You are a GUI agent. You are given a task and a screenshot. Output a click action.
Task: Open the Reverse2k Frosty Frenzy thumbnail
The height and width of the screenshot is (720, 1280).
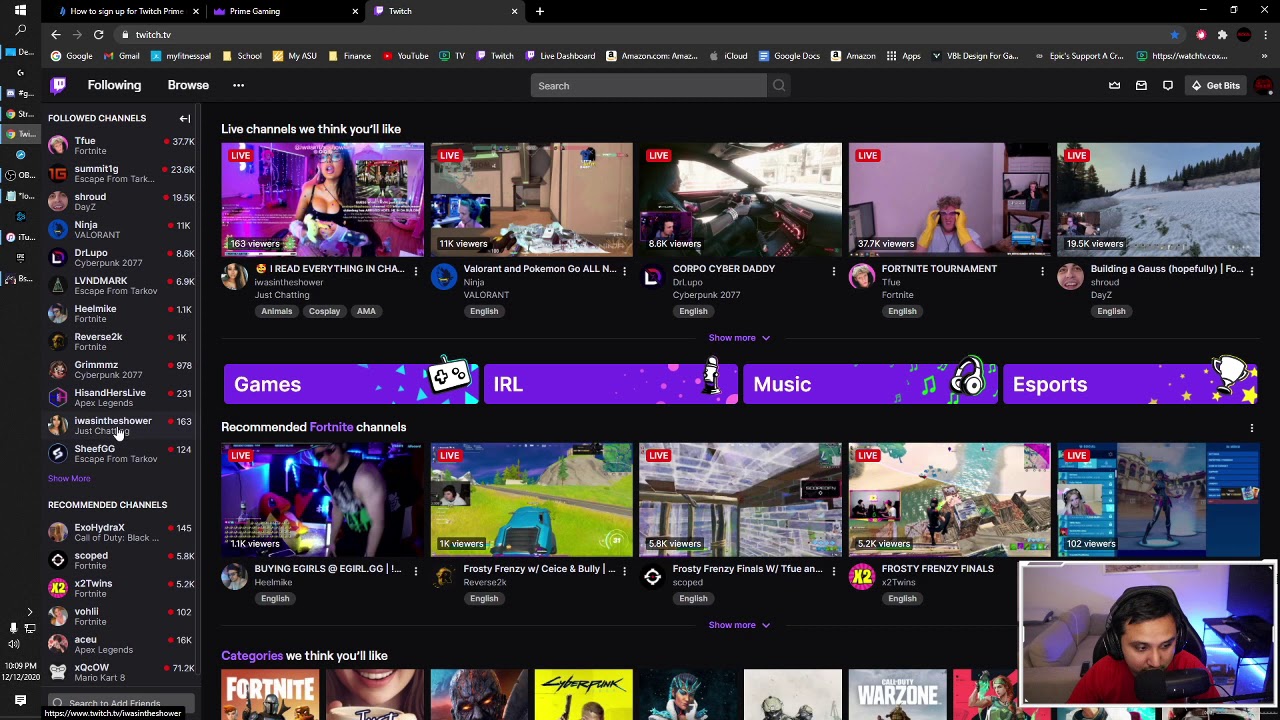coord(531,499)
